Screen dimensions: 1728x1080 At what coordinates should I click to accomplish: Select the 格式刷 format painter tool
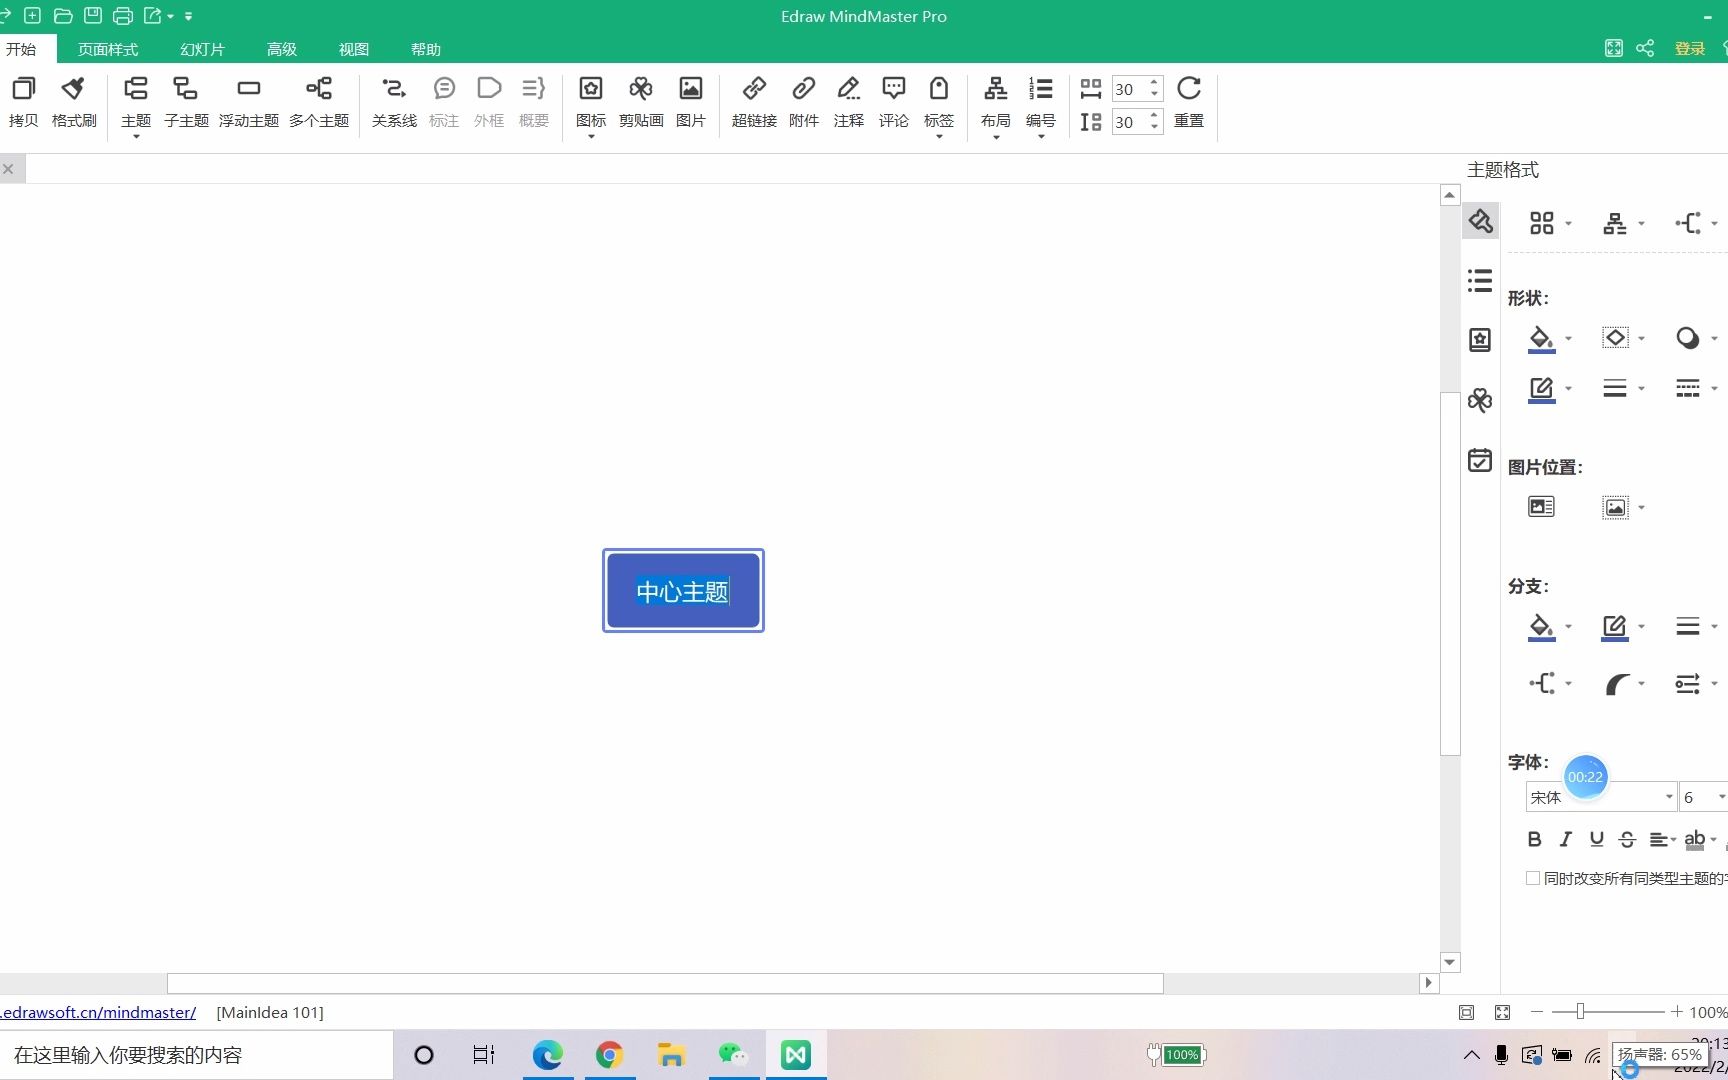tap(74, 102)
